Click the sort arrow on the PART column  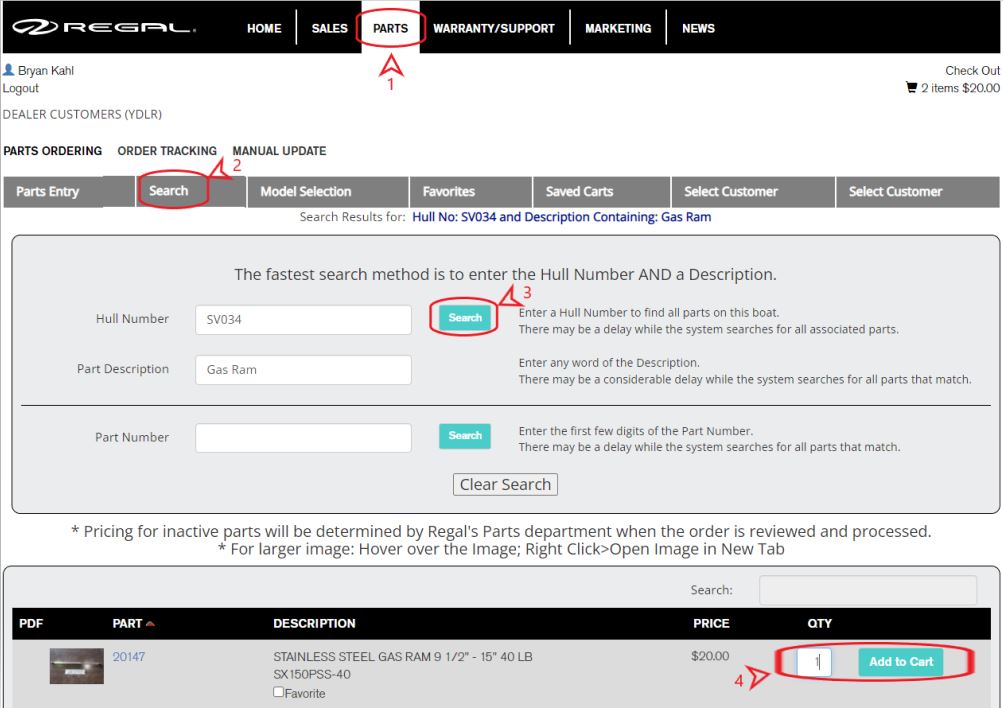(x=151, y=622)
